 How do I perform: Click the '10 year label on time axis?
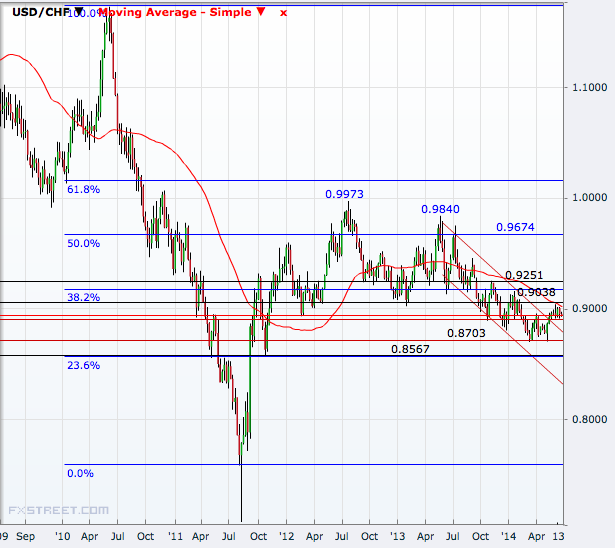pyautogui.click(x=62, y=536)
